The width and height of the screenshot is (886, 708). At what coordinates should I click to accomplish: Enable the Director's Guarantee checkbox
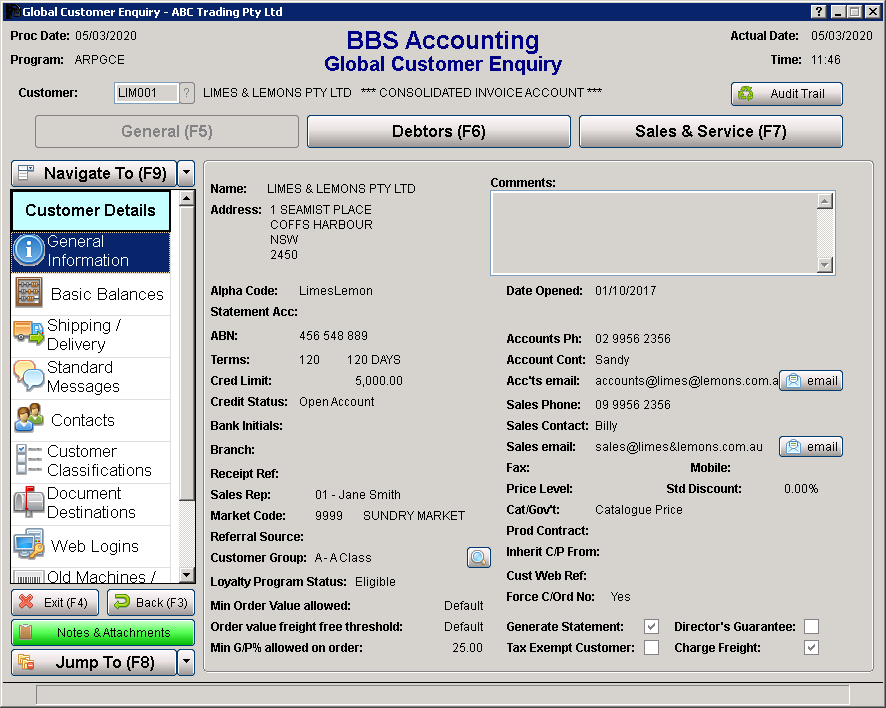811,627
